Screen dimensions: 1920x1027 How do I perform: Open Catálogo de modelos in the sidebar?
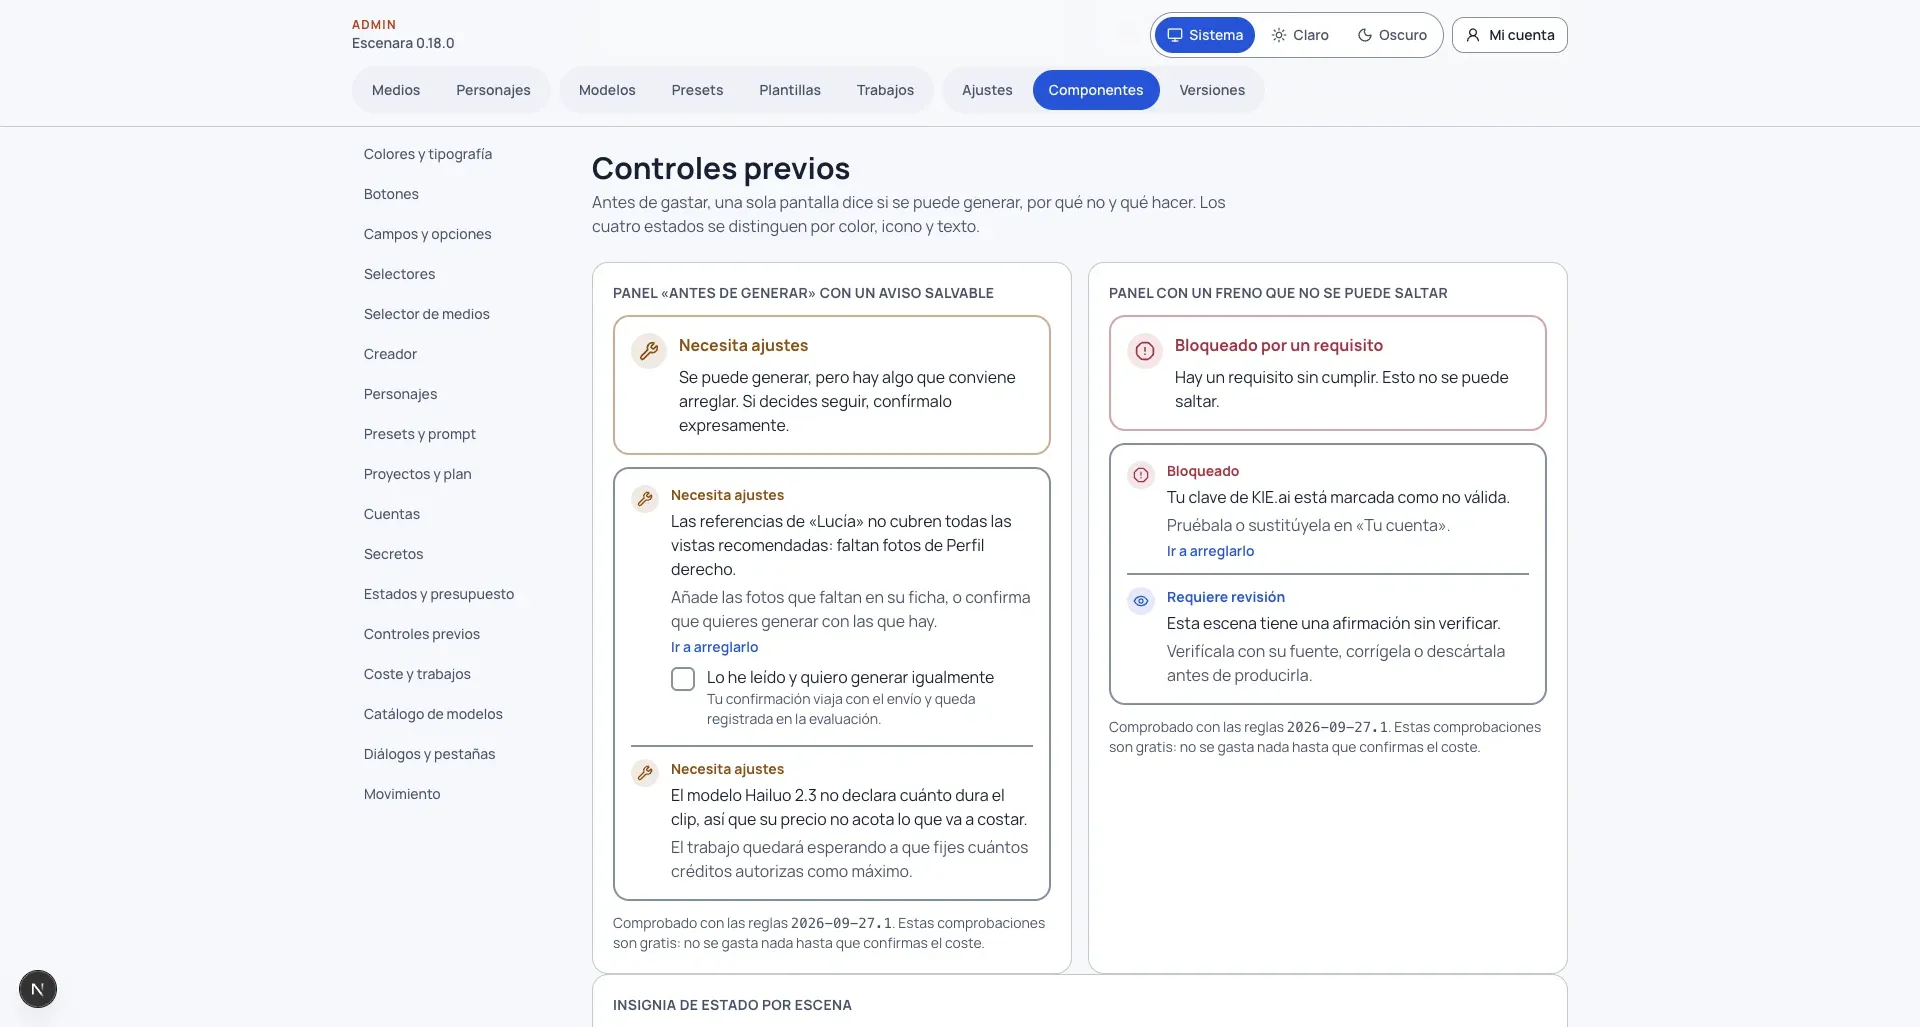433,714
